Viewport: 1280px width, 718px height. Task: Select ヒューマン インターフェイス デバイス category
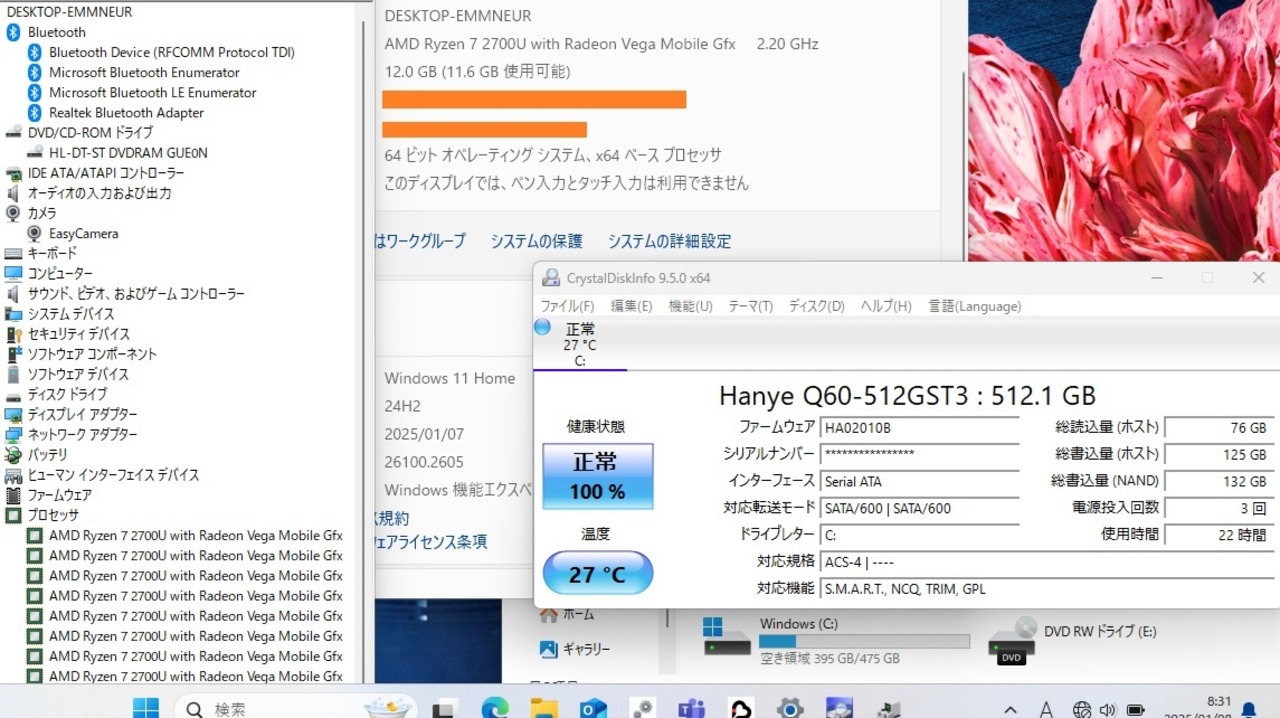pos(113,475)
